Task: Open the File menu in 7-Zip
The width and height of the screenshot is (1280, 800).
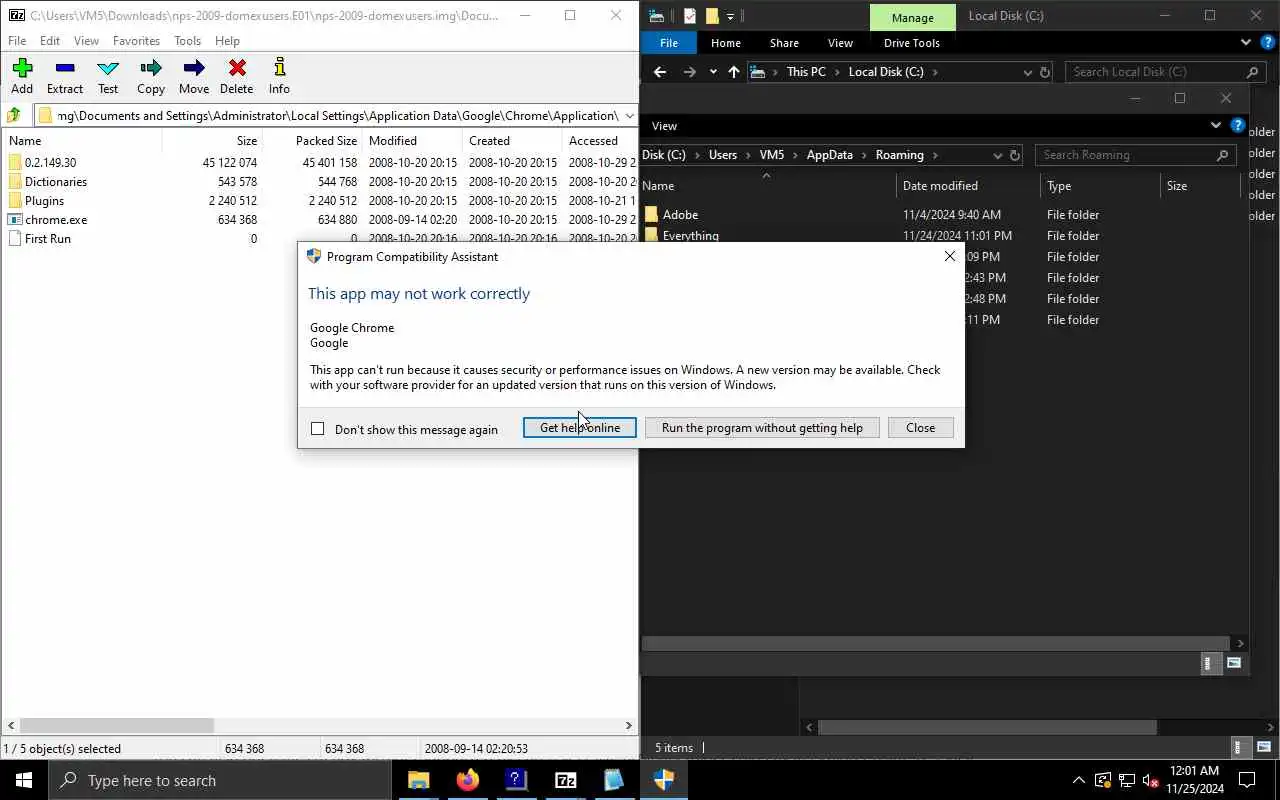Action: 17,41
